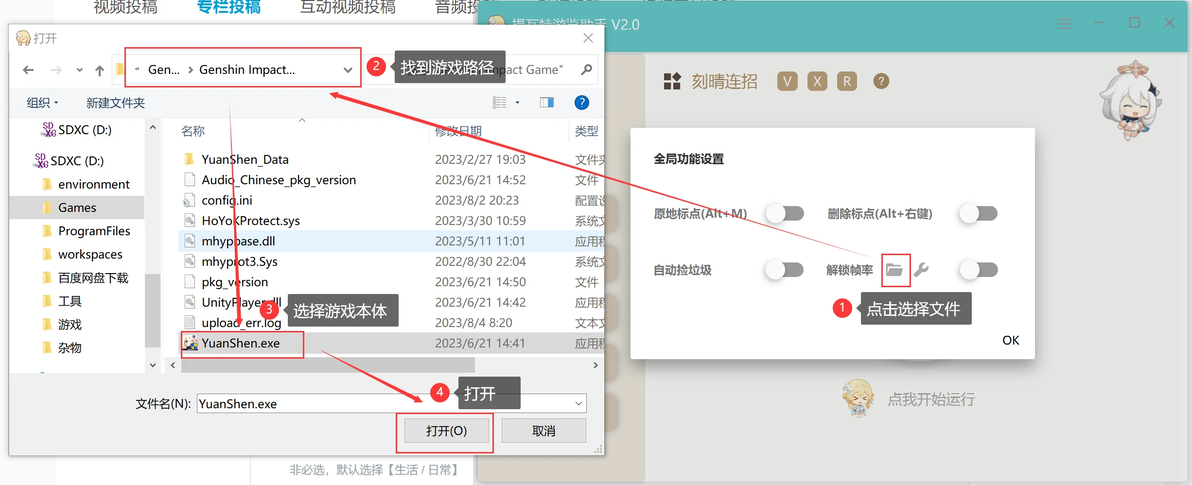
Task: Click the preview pane icon in the dialog toolbar
Action: 546,102
